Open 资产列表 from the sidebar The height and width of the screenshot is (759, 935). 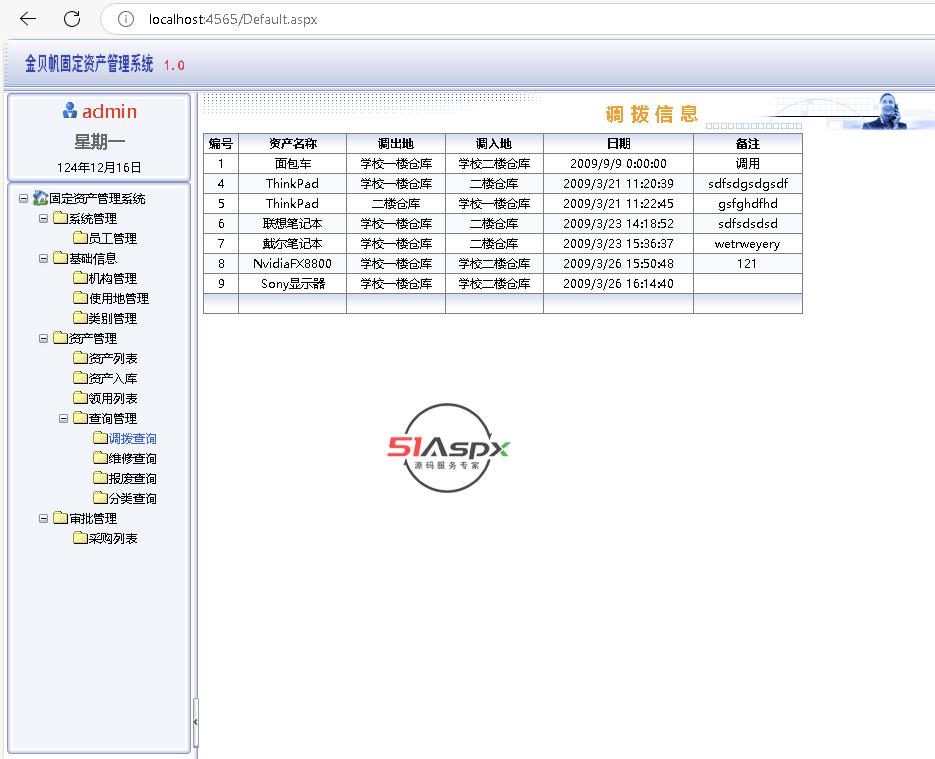(112, 358)
